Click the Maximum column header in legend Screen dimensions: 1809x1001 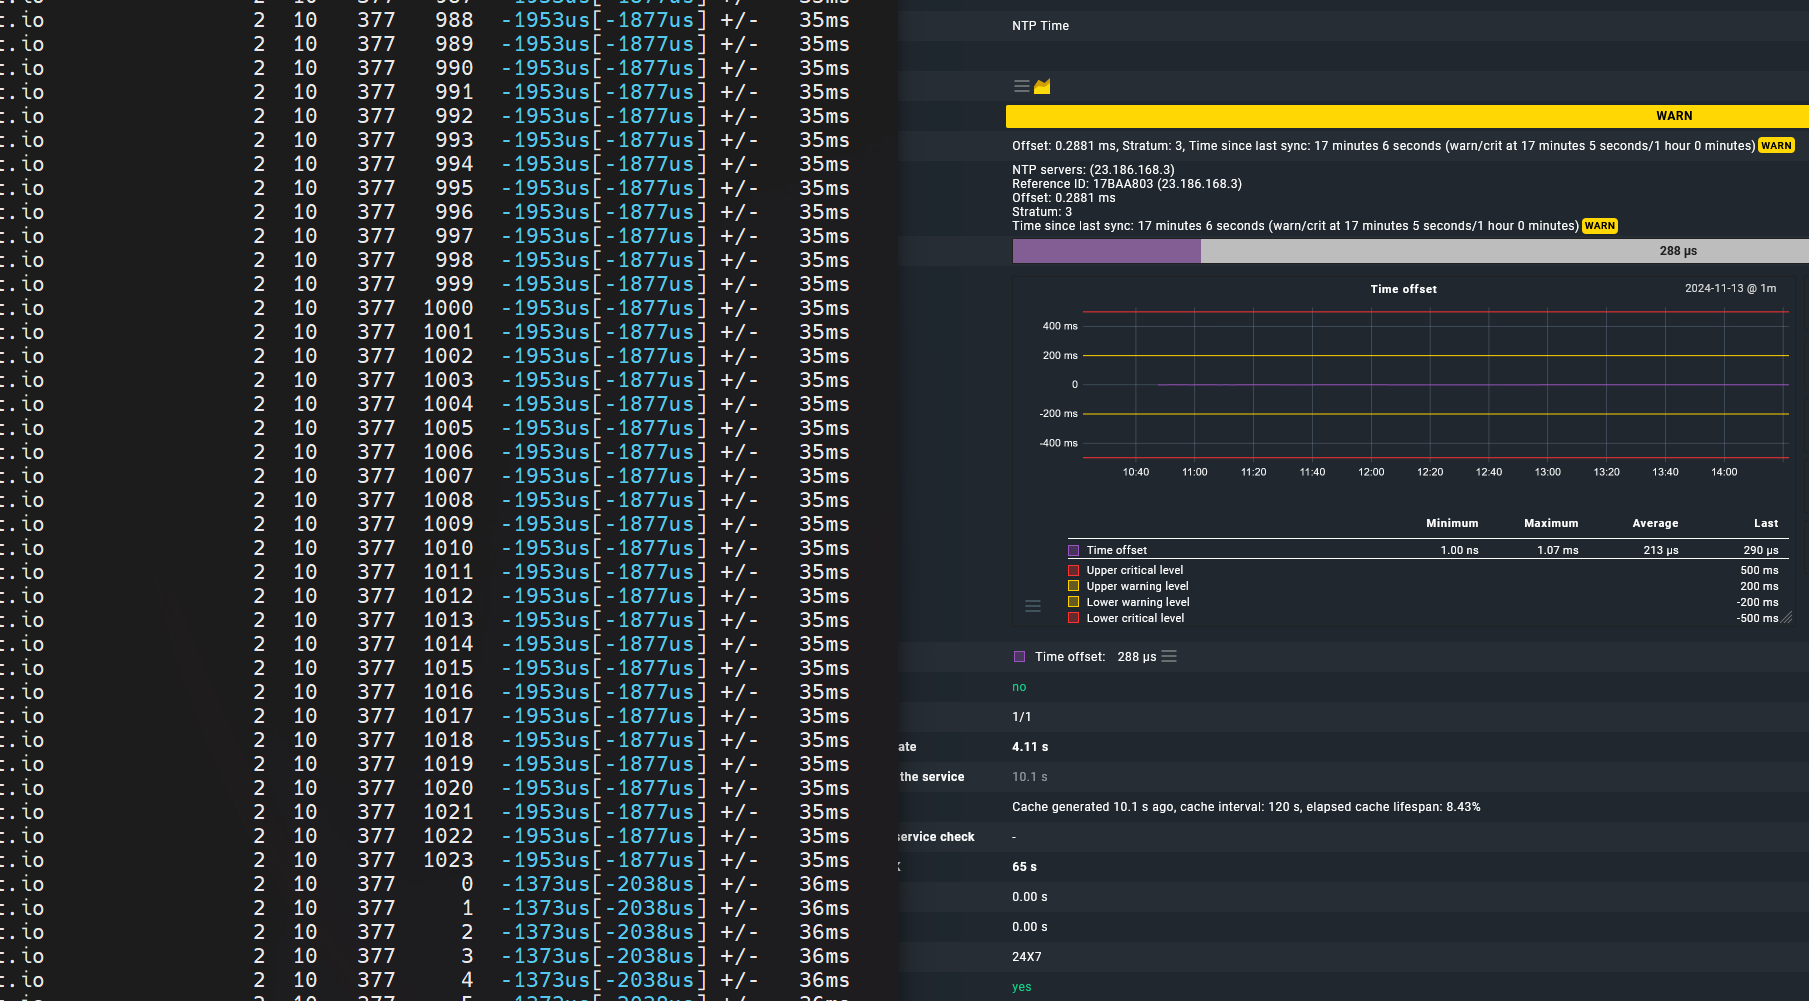[x=1550, y=523]
